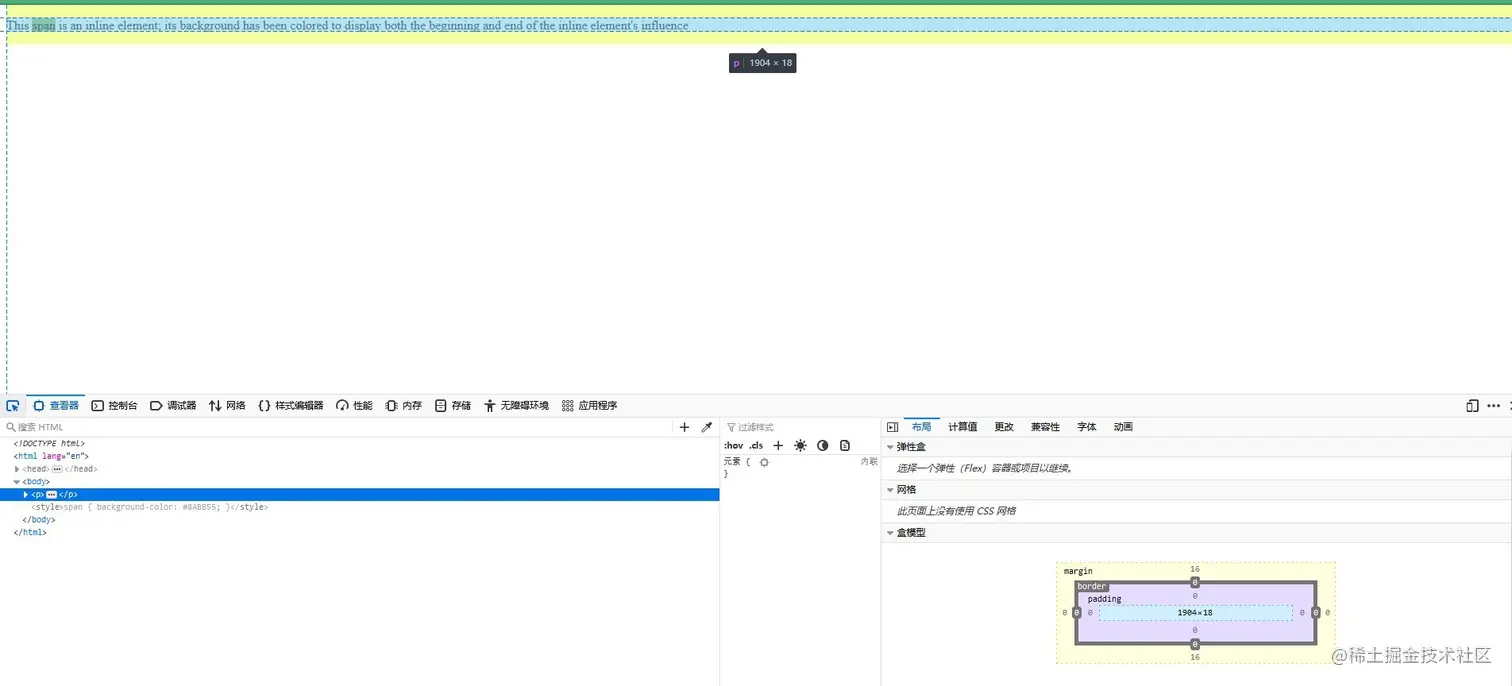Edit the right border value 0
The height and width of the screenshot is (686, 1512).
(1315, 613)
